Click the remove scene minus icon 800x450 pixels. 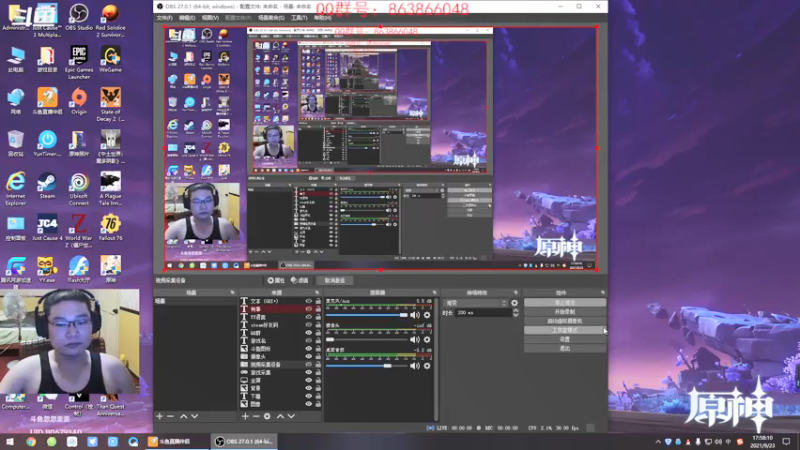pos(170,416)
